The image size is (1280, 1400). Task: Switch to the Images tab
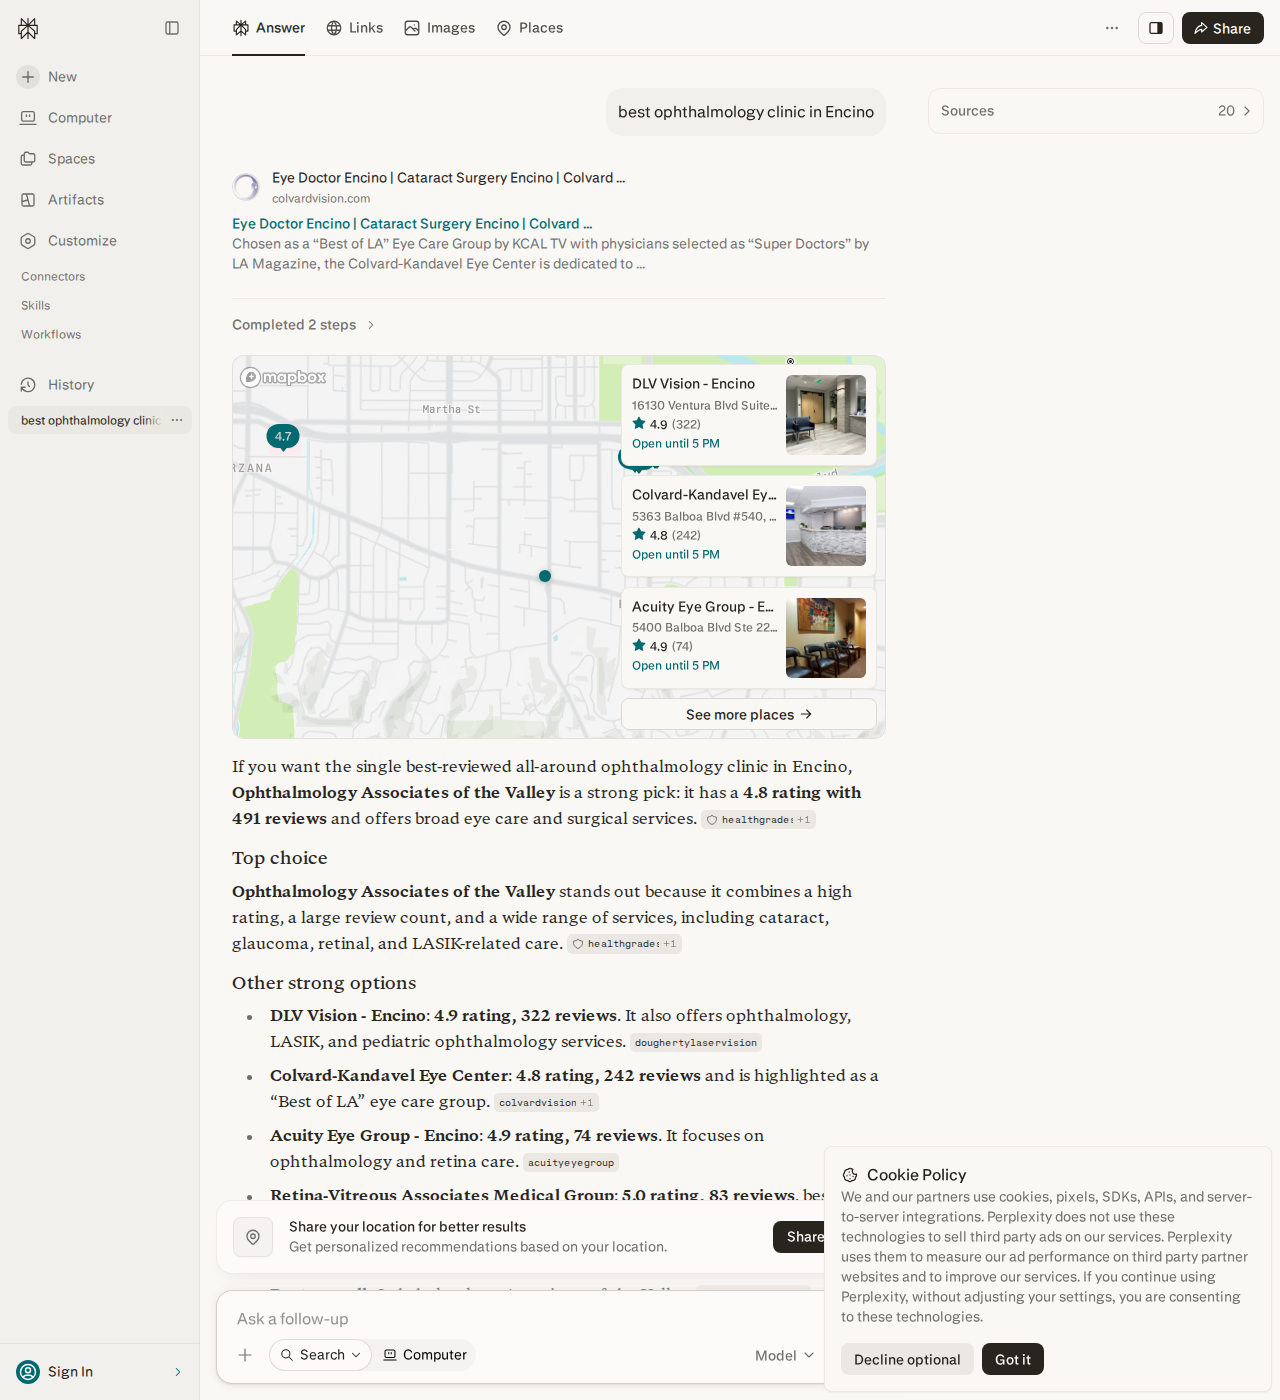pyautogui.click(x=440, y=28)
